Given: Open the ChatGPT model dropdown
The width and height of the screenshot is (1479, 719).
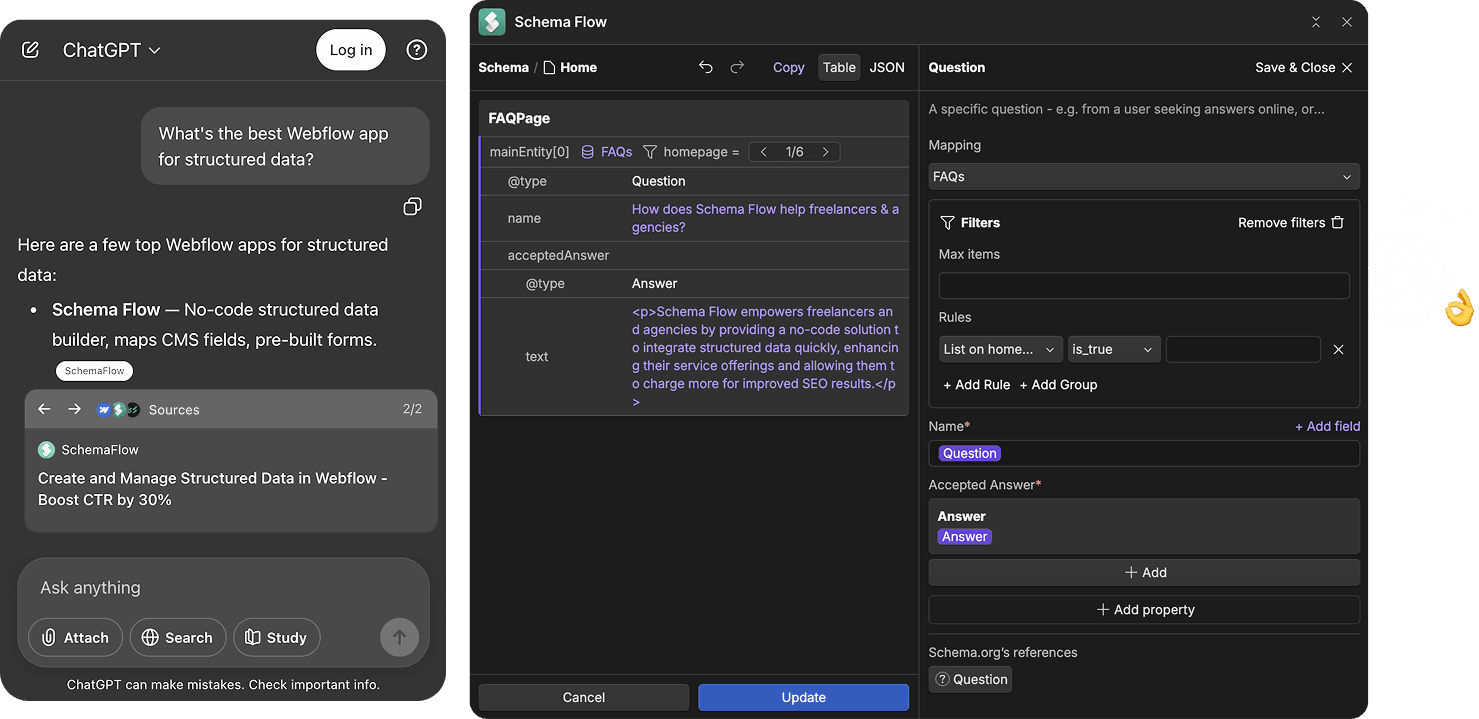Looking at the screenshot, I should (x=112, y=50).
